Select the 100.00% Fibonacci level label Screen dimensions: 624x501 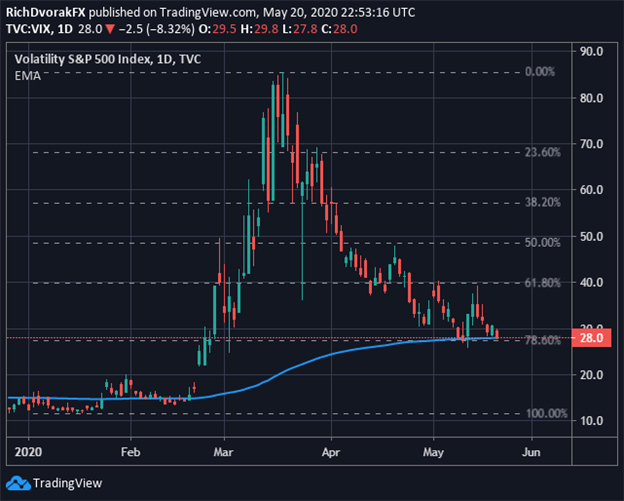pyautogui.click(x=546, y=413)
